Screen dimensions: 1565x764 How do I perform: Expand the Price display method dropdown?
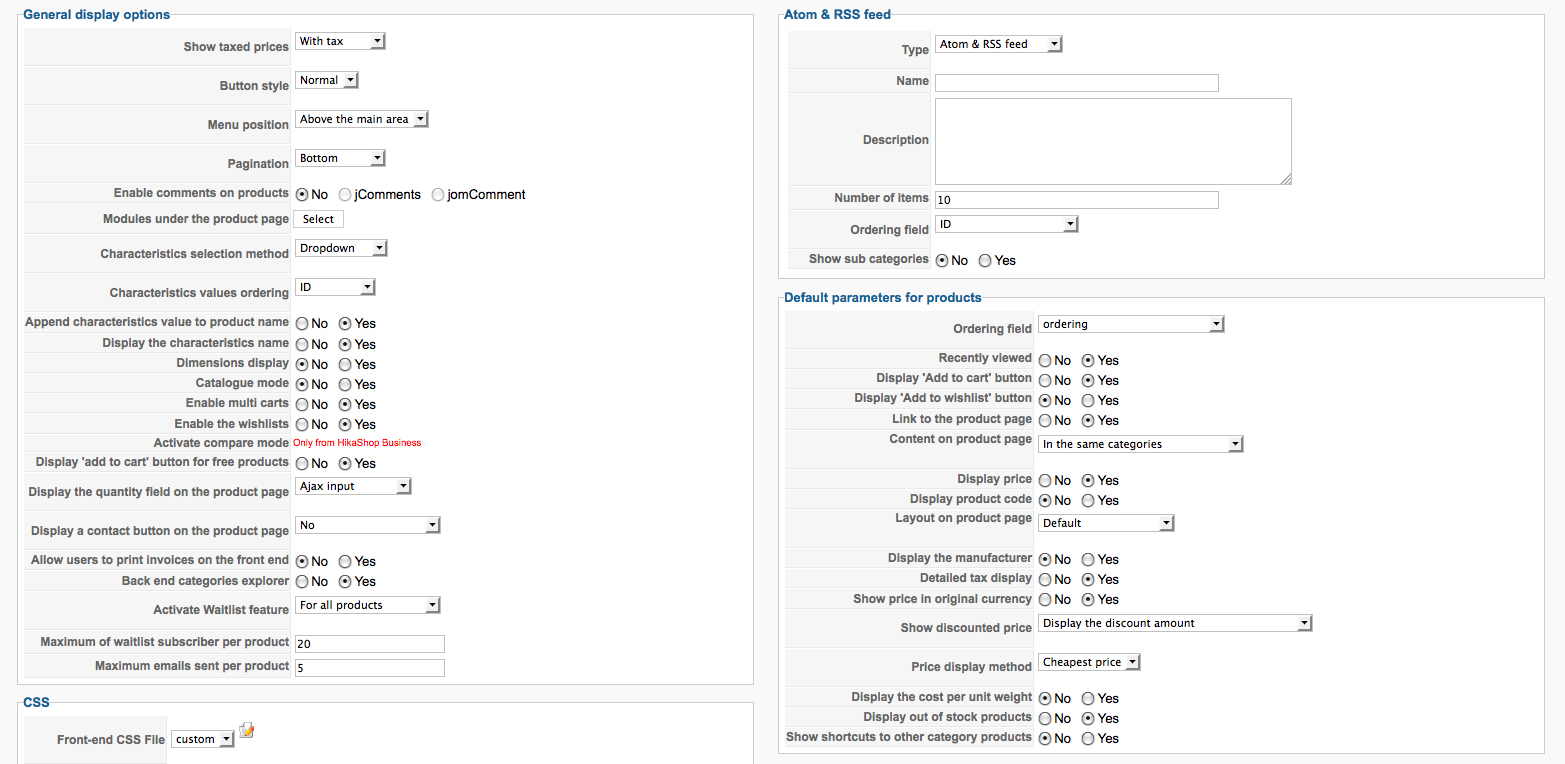tap(1089, 662)
